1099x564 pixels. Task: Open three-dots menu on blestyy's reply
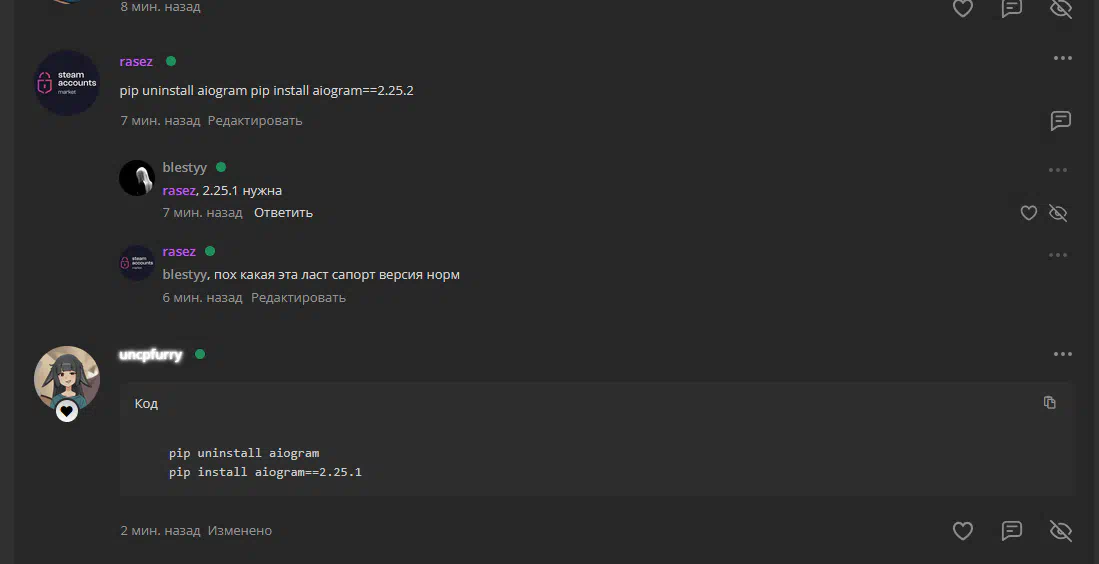point(1058,170)
